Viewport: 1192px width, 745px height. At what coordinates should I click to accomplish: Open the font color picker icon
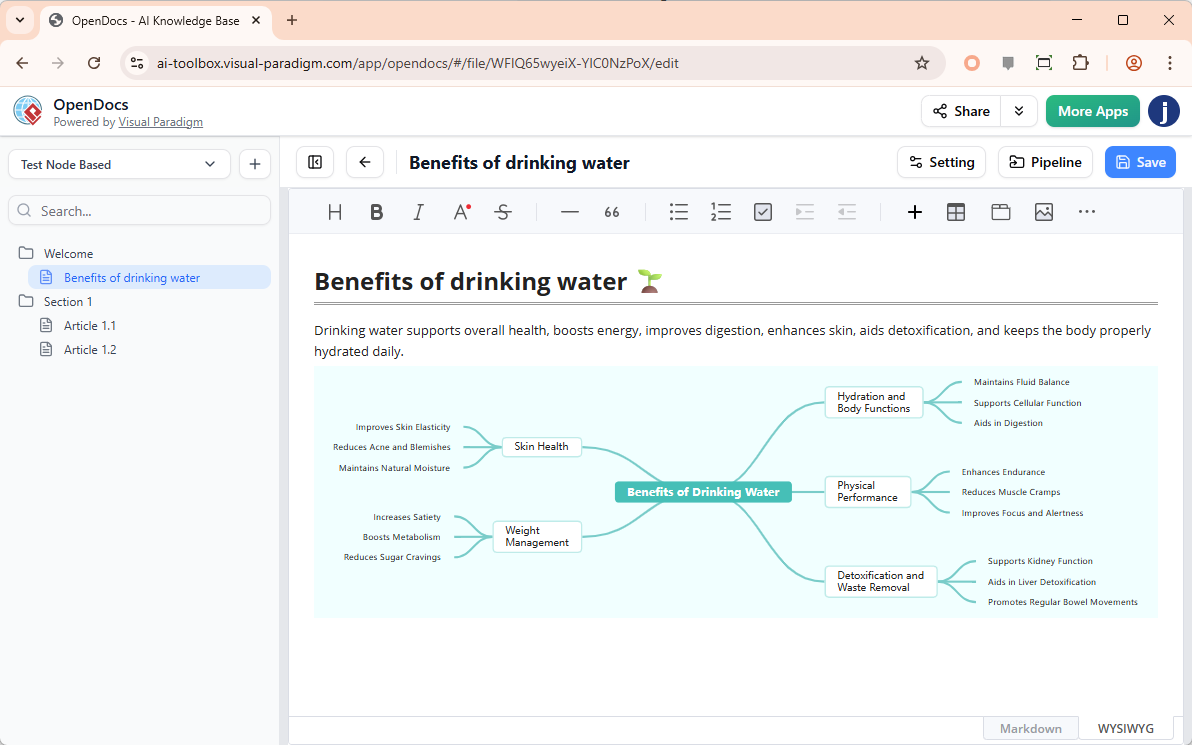point(460,212)
